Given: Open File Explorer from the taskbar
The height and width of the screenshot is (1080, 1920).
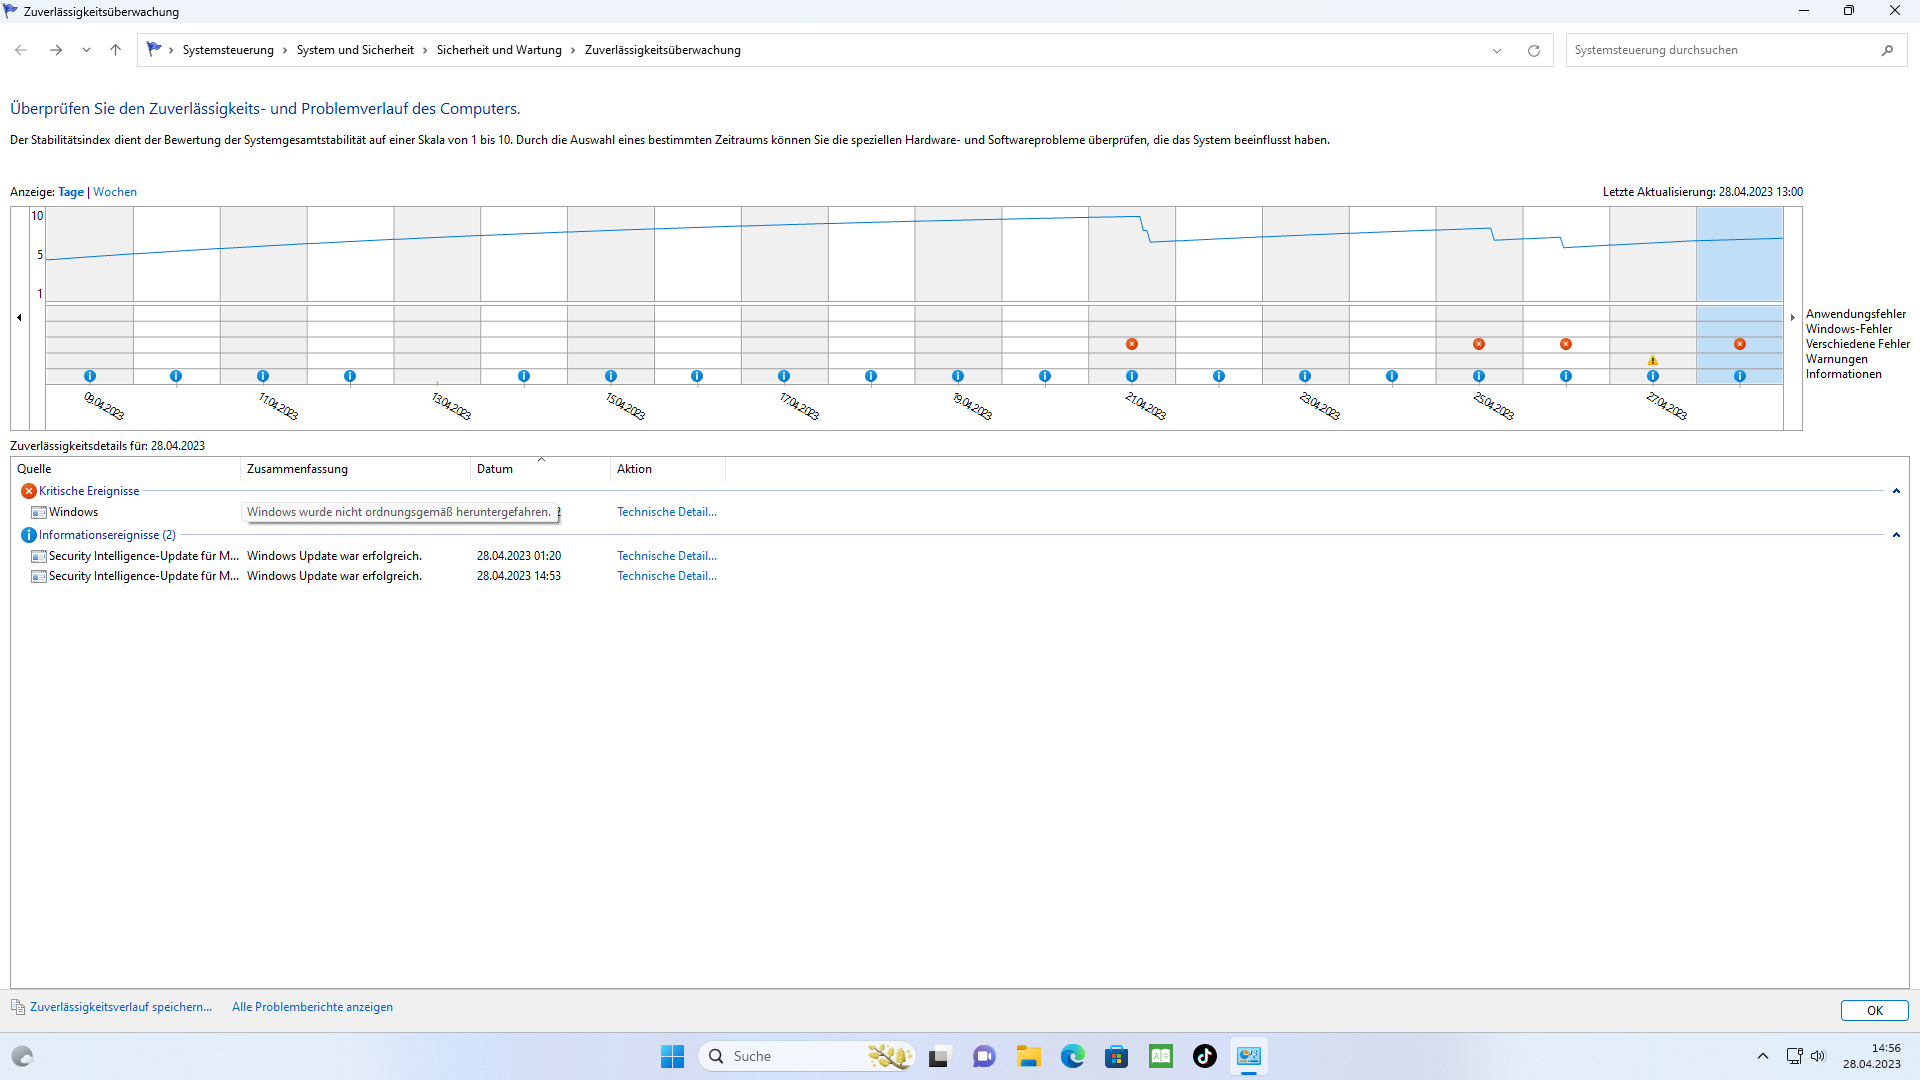Looking at the screenshot, I should click(x=1029, y=1056).
